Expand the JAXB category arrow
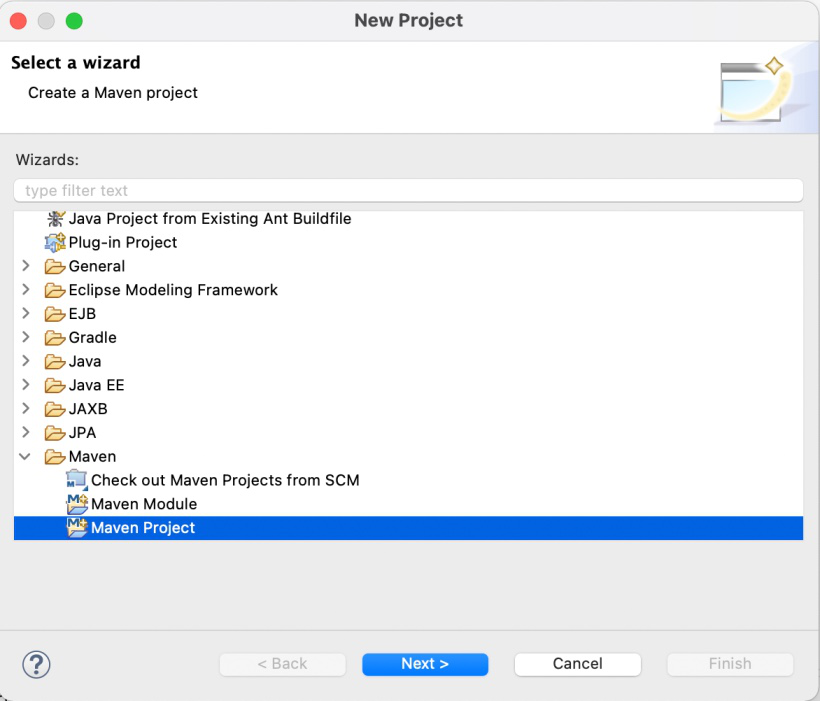 (26, 409)
